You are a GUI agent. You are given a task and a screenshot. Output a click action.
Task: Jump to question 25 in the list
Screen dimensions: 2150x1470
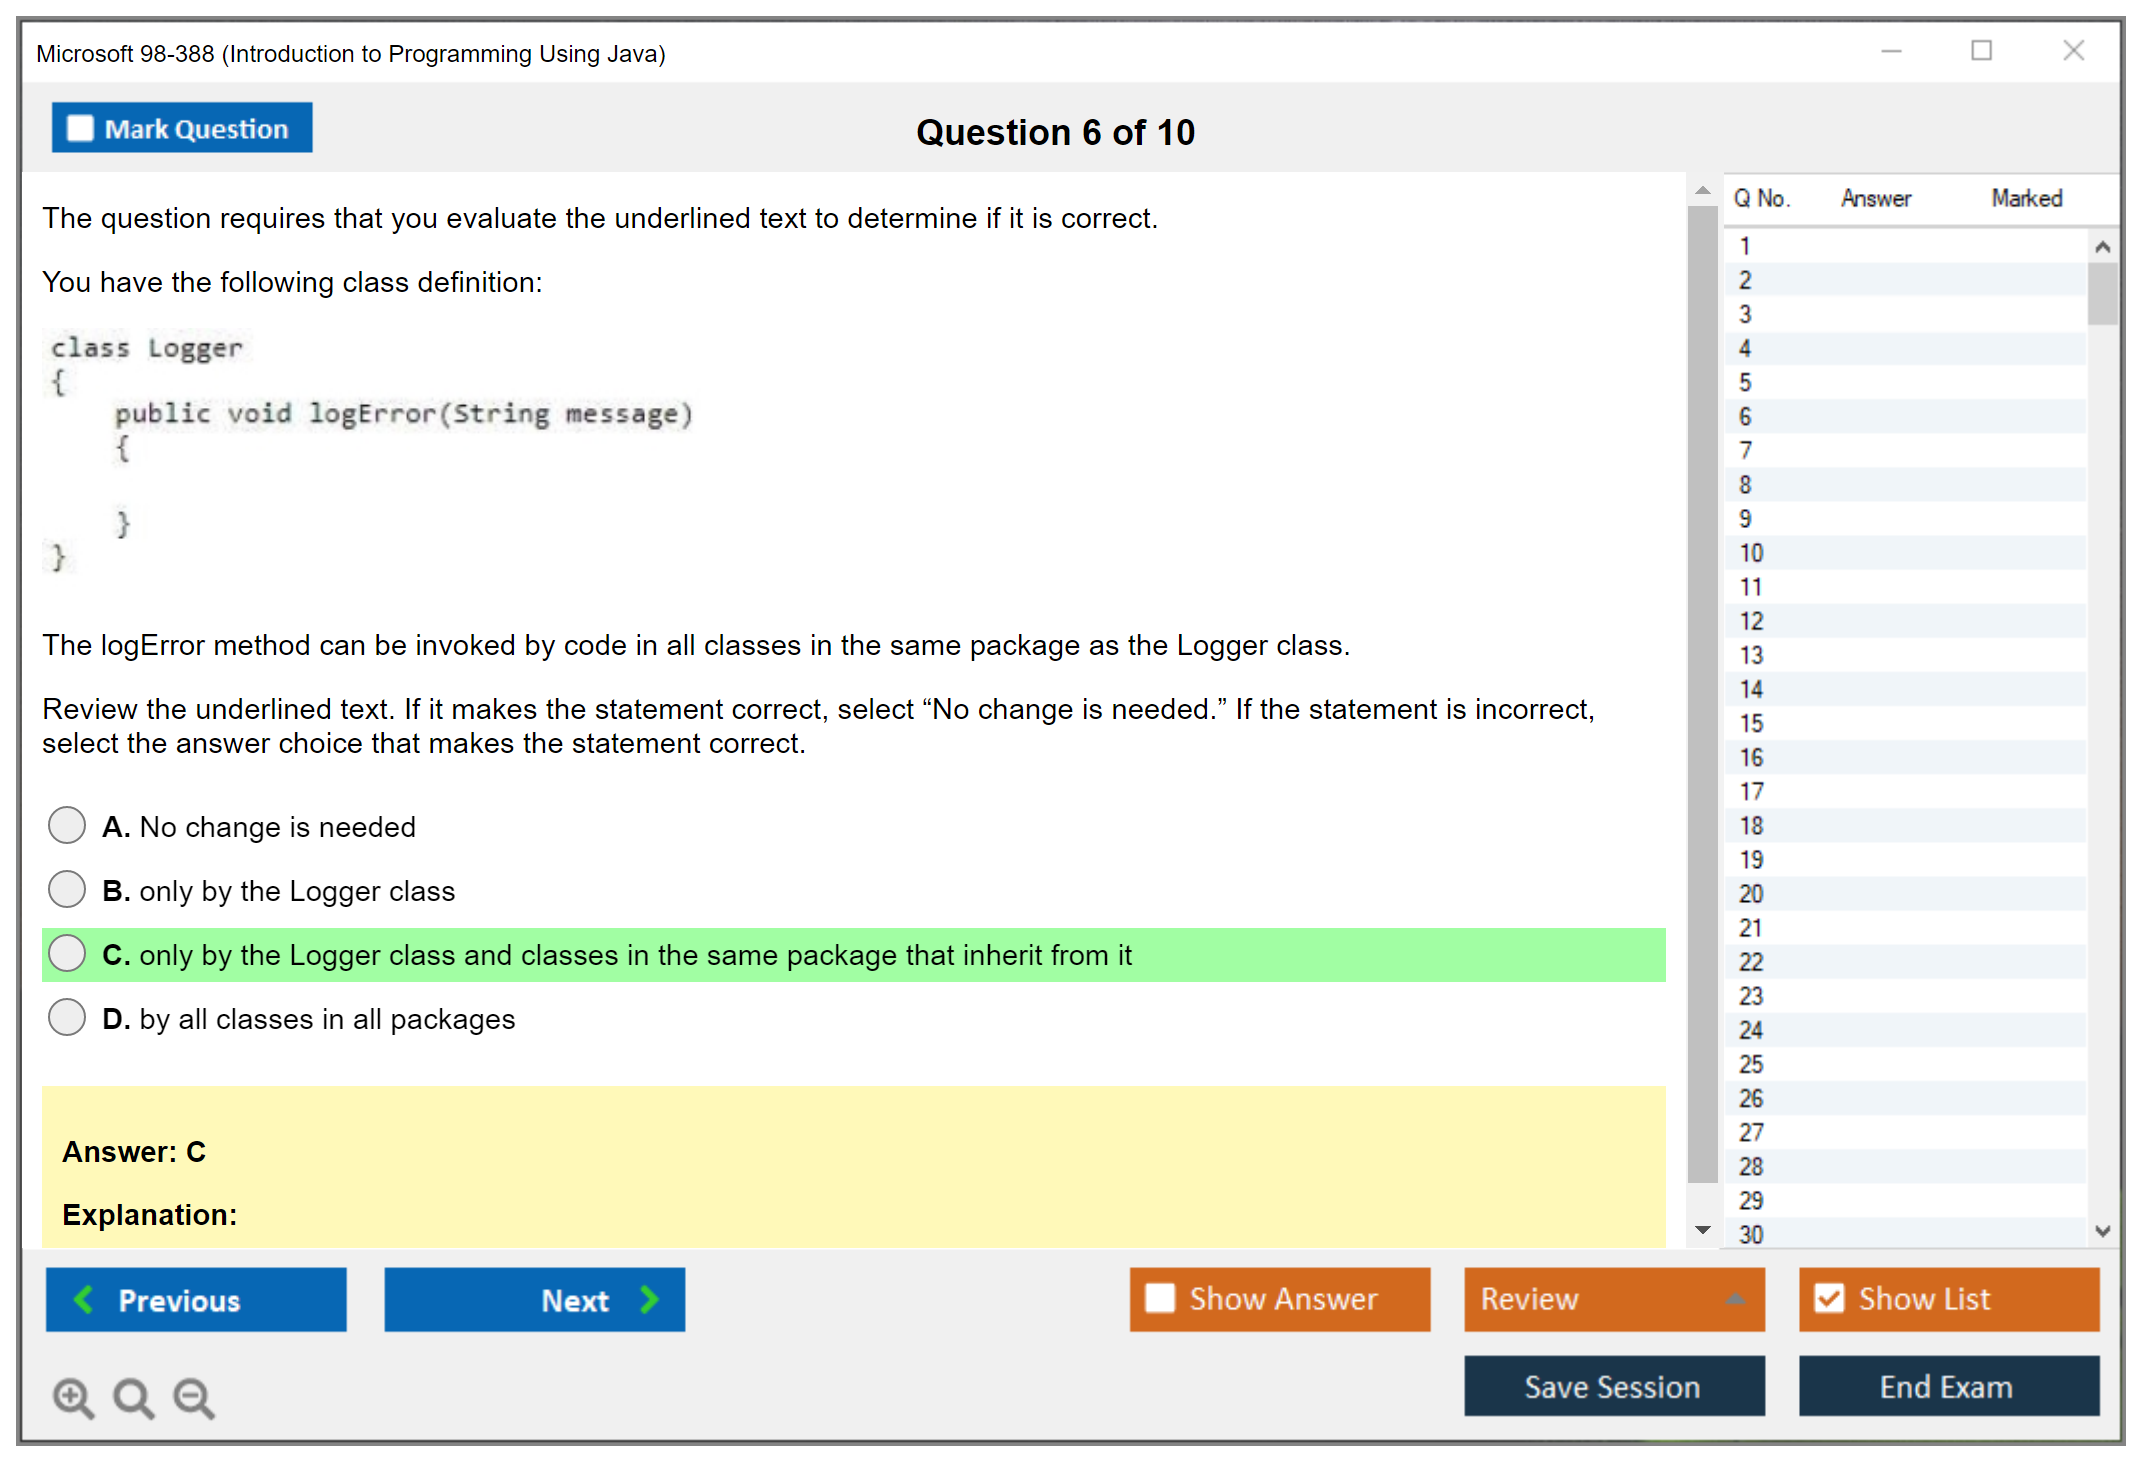(x=1750, y=1064)
